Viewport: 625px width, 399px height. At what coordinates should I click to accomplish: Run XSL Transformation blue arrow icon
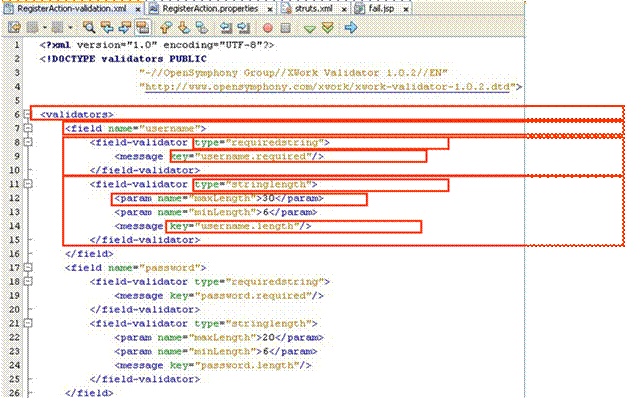351,27
